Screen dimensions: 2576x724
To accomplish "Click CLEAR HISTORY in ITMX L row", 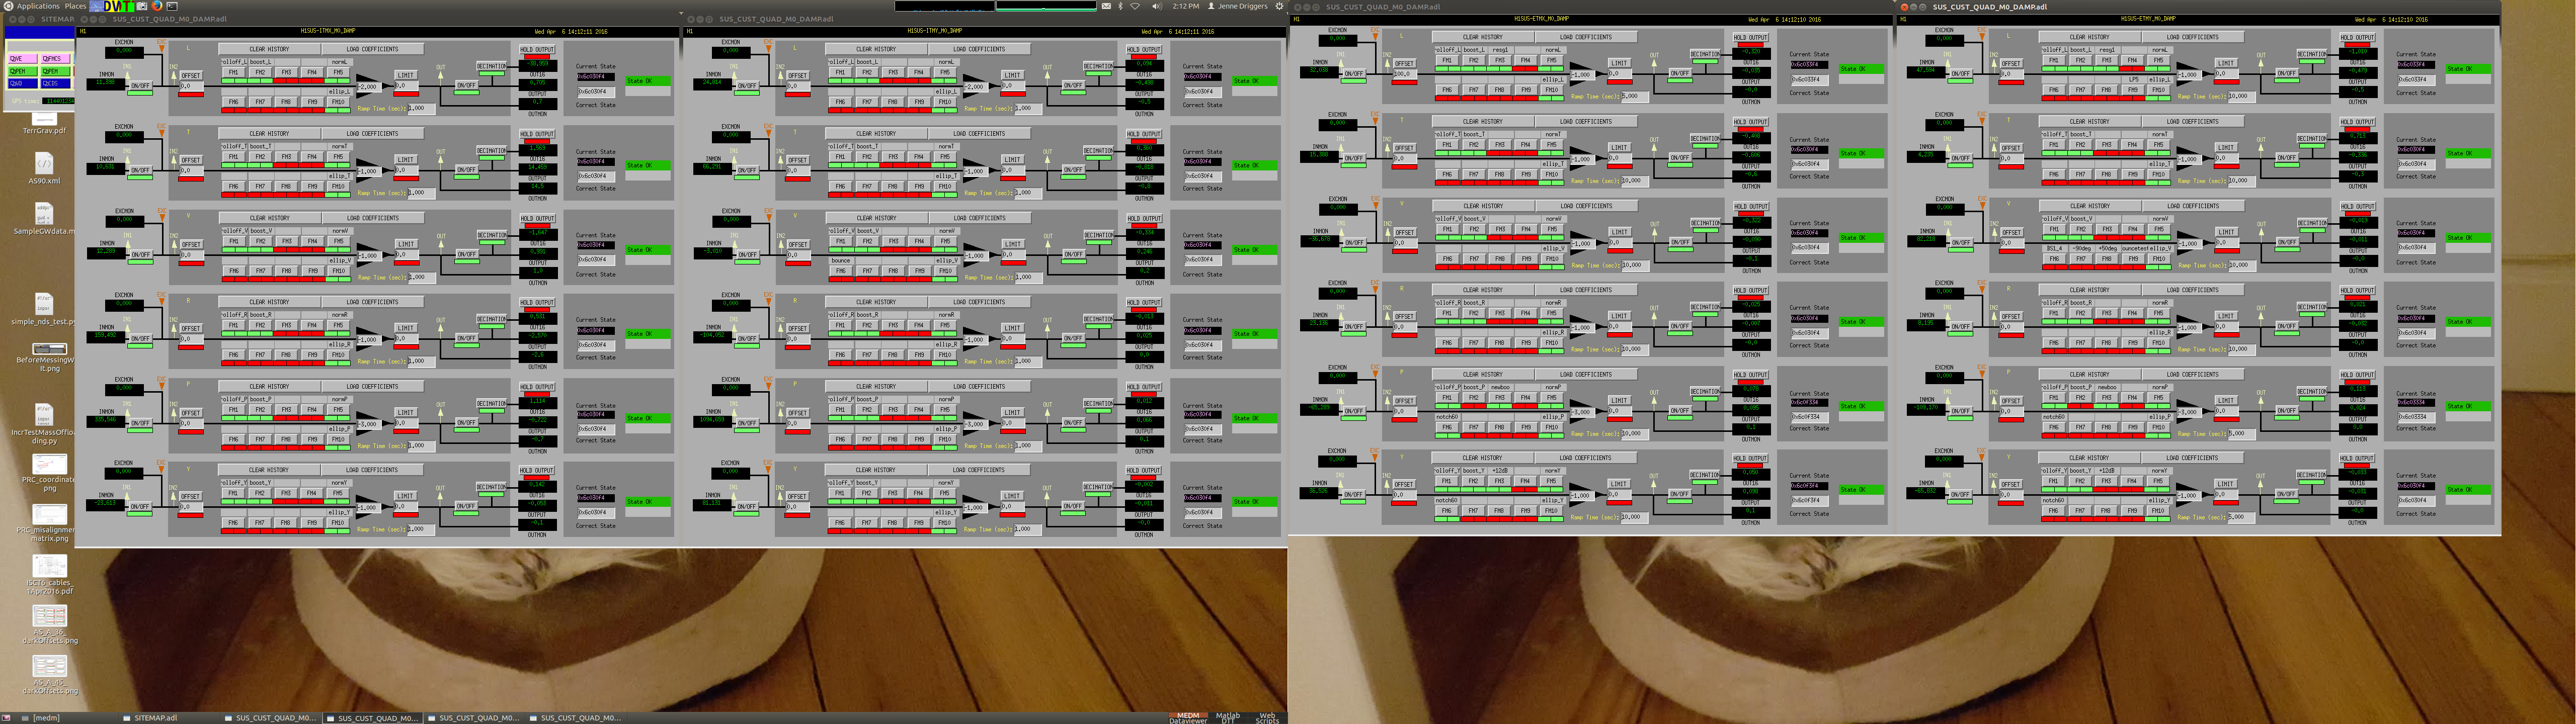I will coord(269,49).
